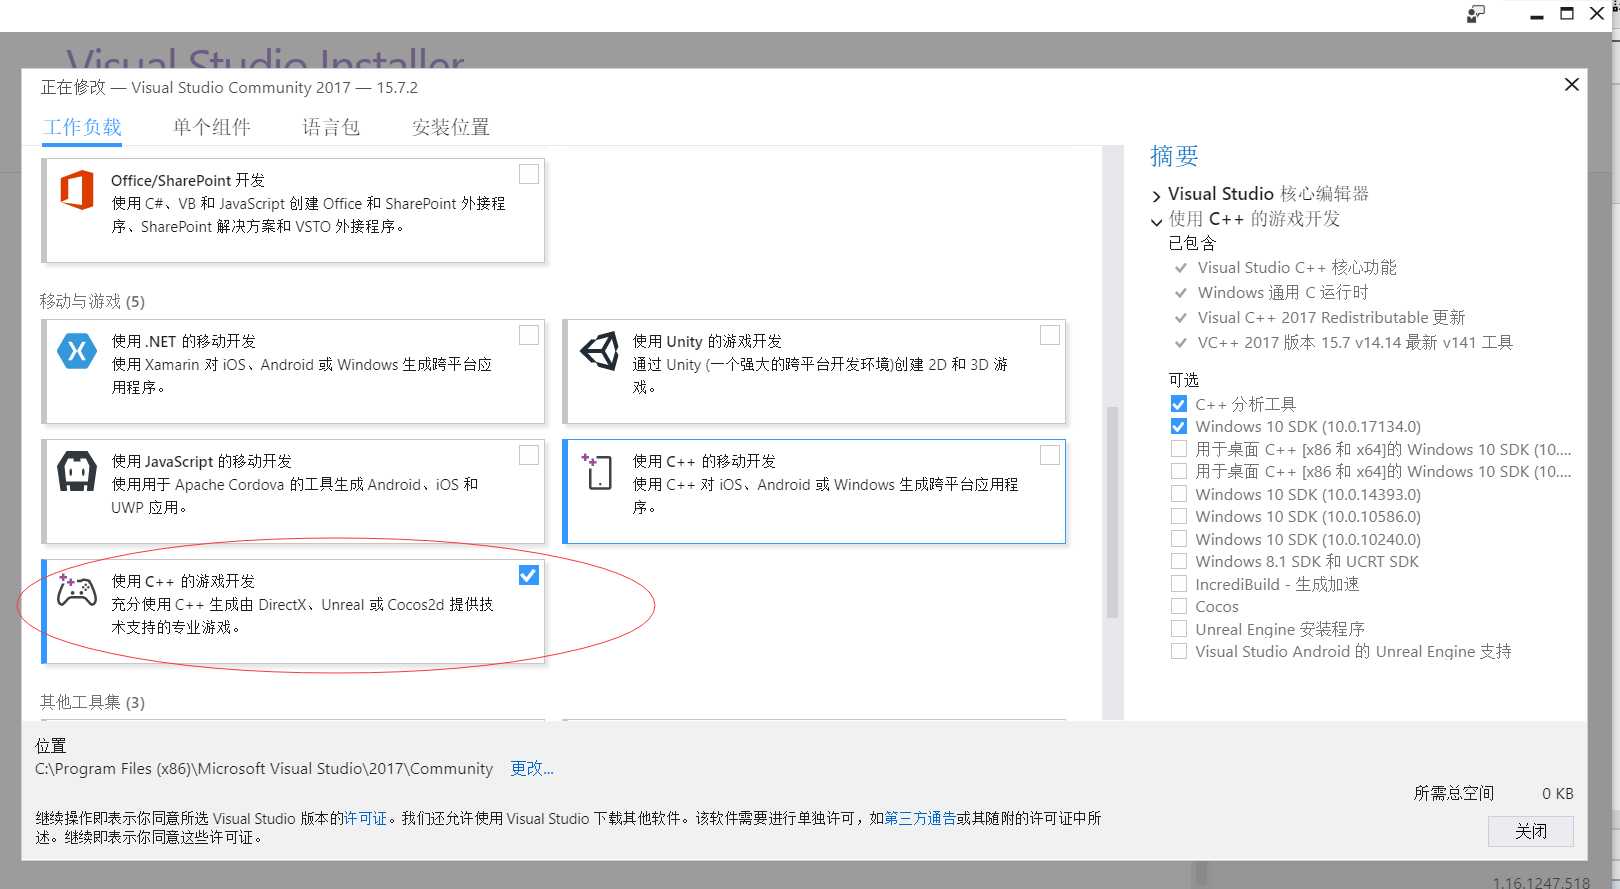This screenshot has height=889, width=1620.
Task: Click the Xamarin .NET mobile development icon
Action: coord(77,351)
